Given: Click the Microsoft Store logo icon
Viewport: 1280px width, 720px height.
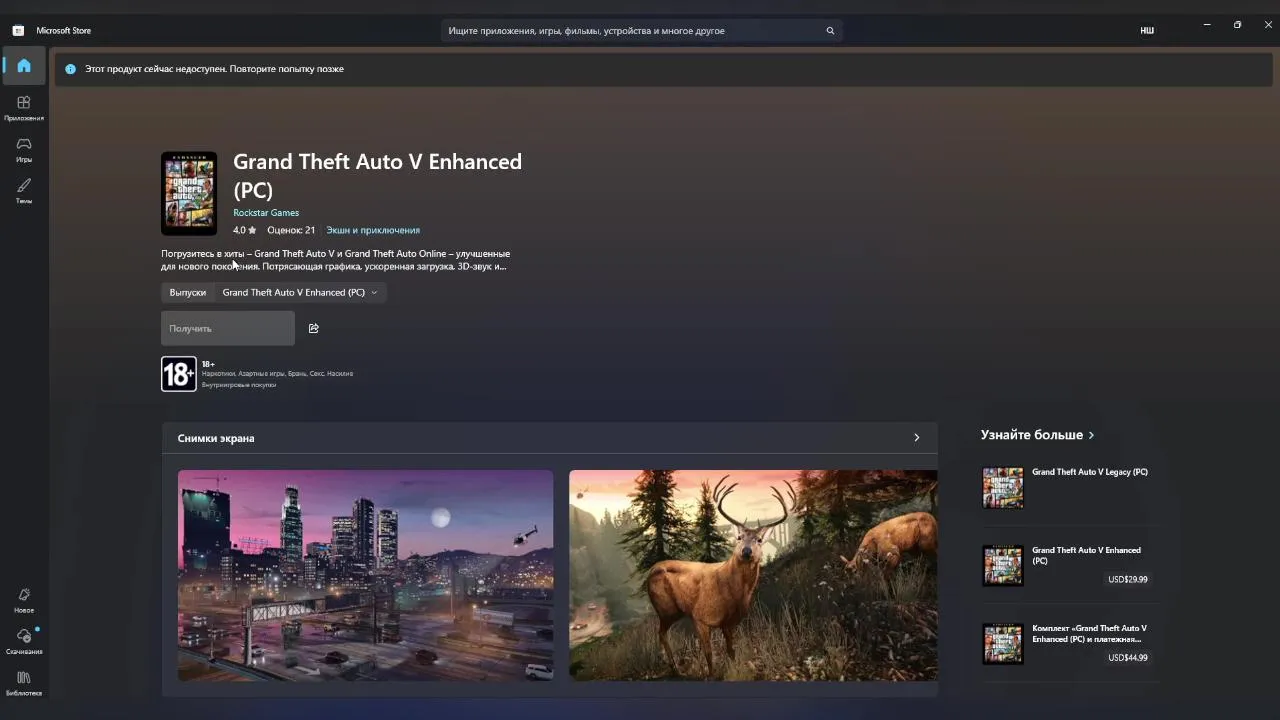Looking at the screenshot, I should click(x=18, y=31).
